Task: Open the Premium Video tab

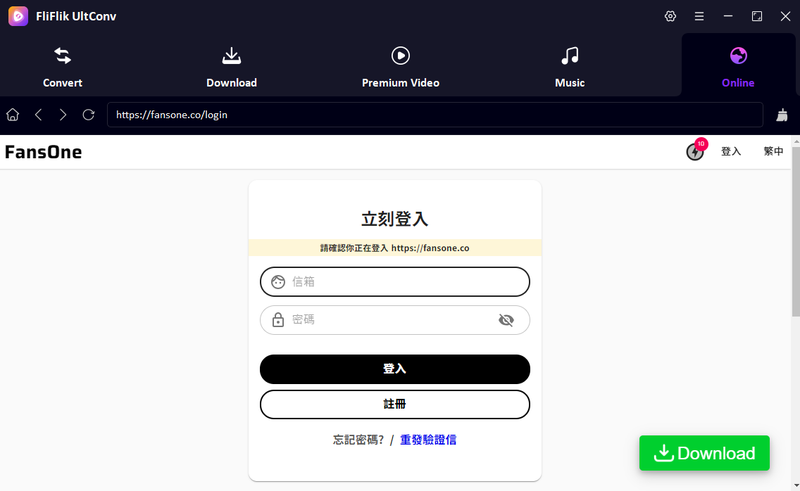Action: pos(401,67)
